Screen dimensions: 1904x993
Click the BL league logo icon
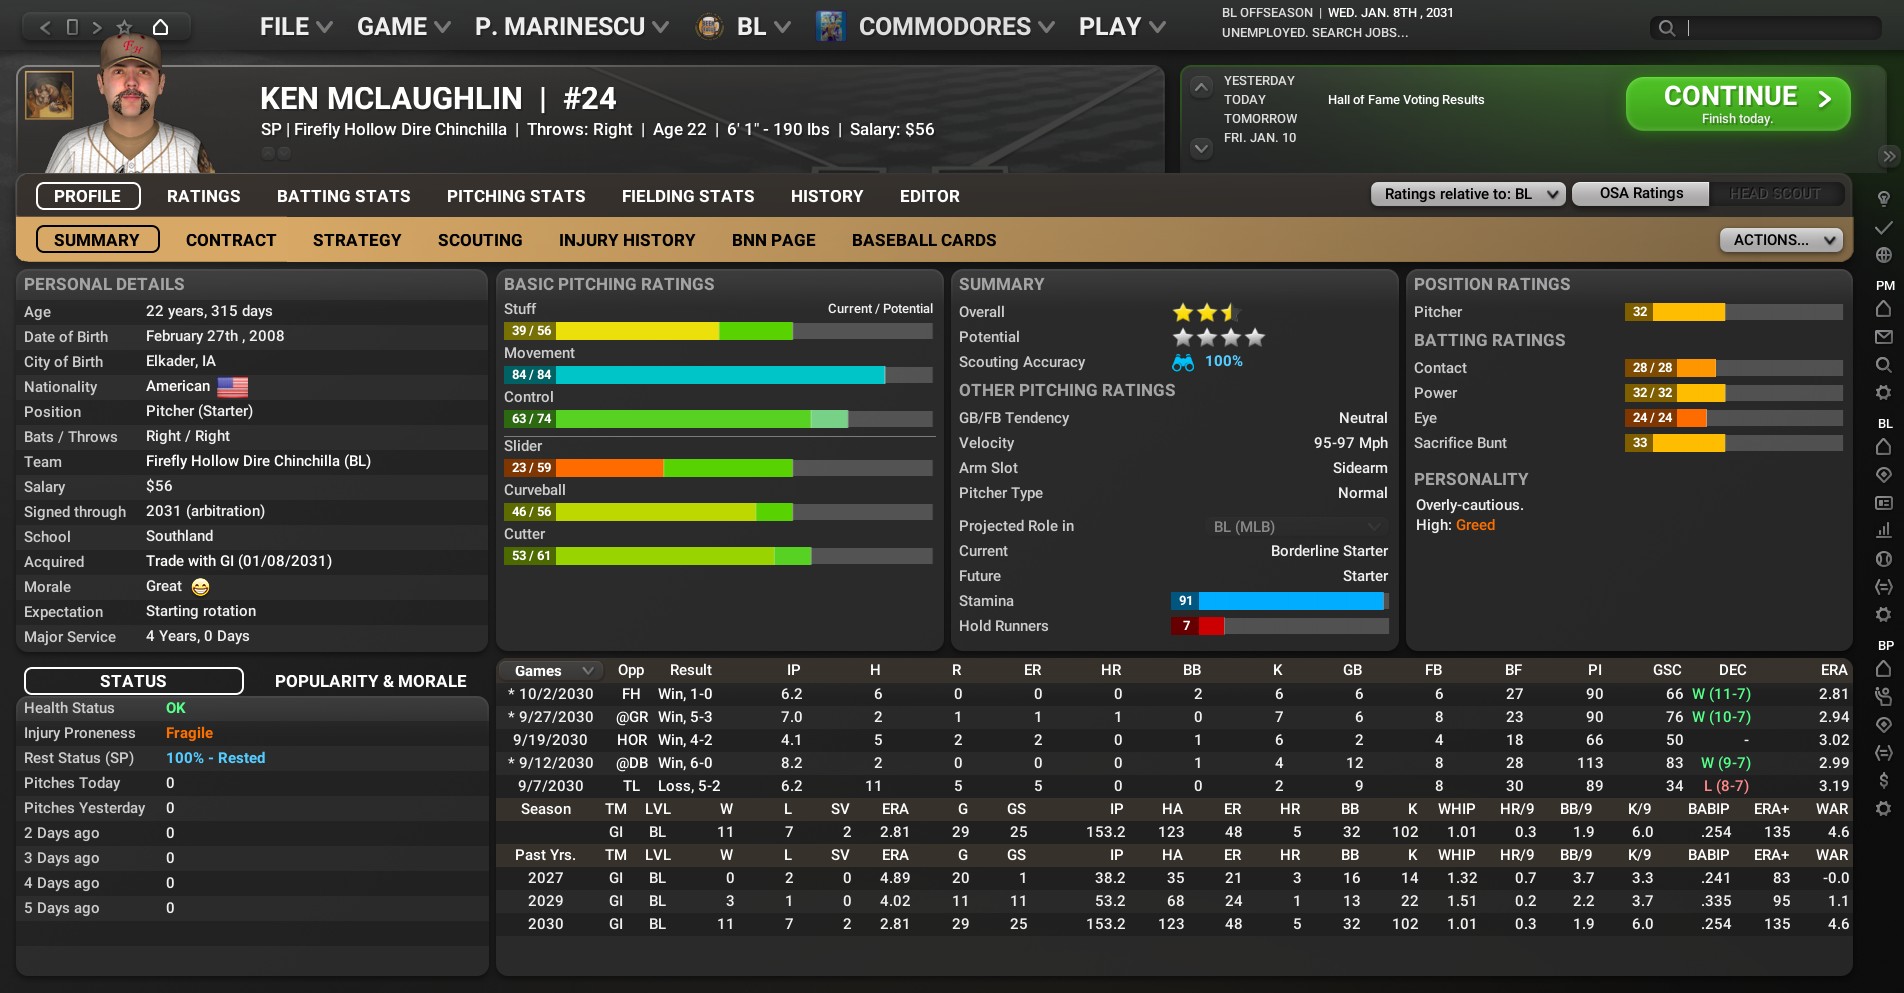[710, 27]
